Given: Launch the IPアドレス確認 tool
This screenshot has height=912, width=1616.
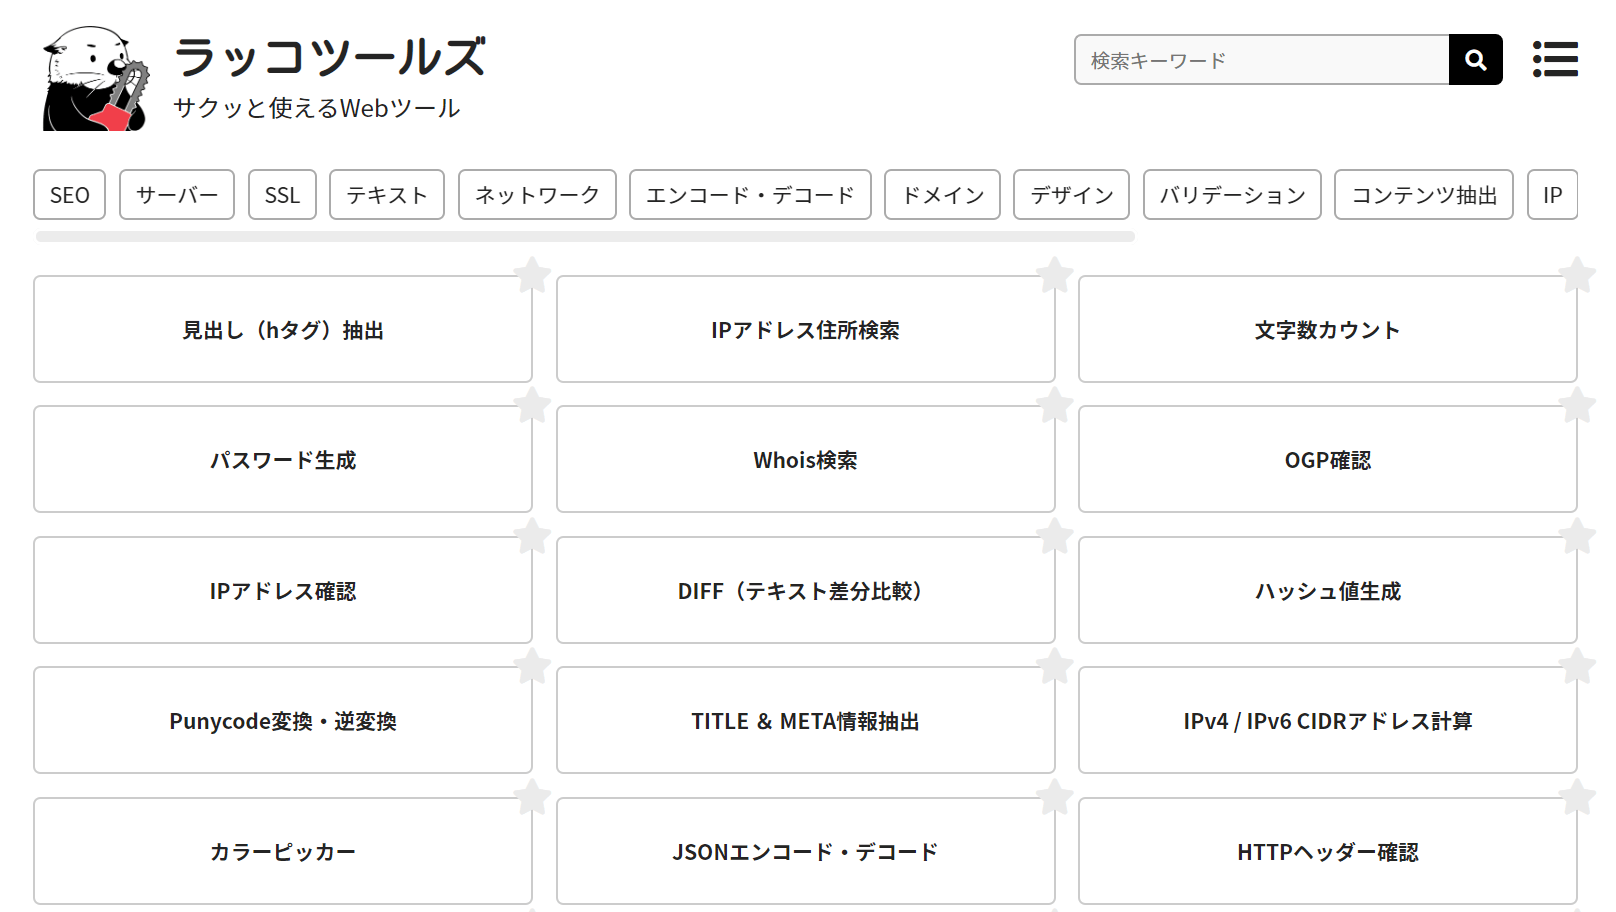Looking at the screenshot, I should (283, 590).
